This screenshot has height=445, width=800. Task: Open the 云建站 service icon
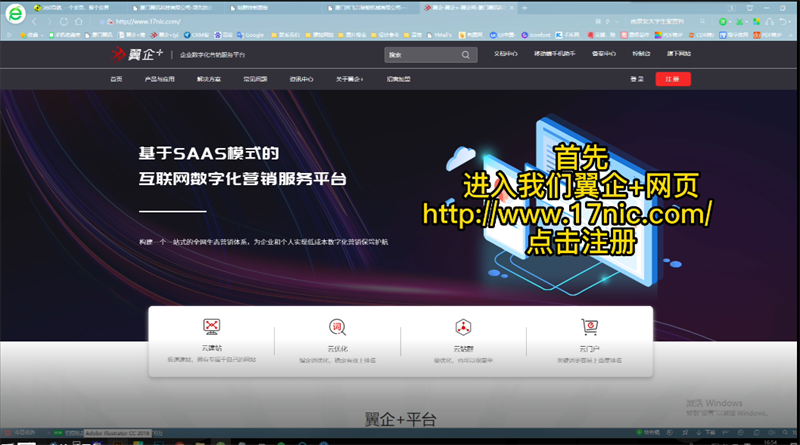pyautogui.click(x=211, y=326)
